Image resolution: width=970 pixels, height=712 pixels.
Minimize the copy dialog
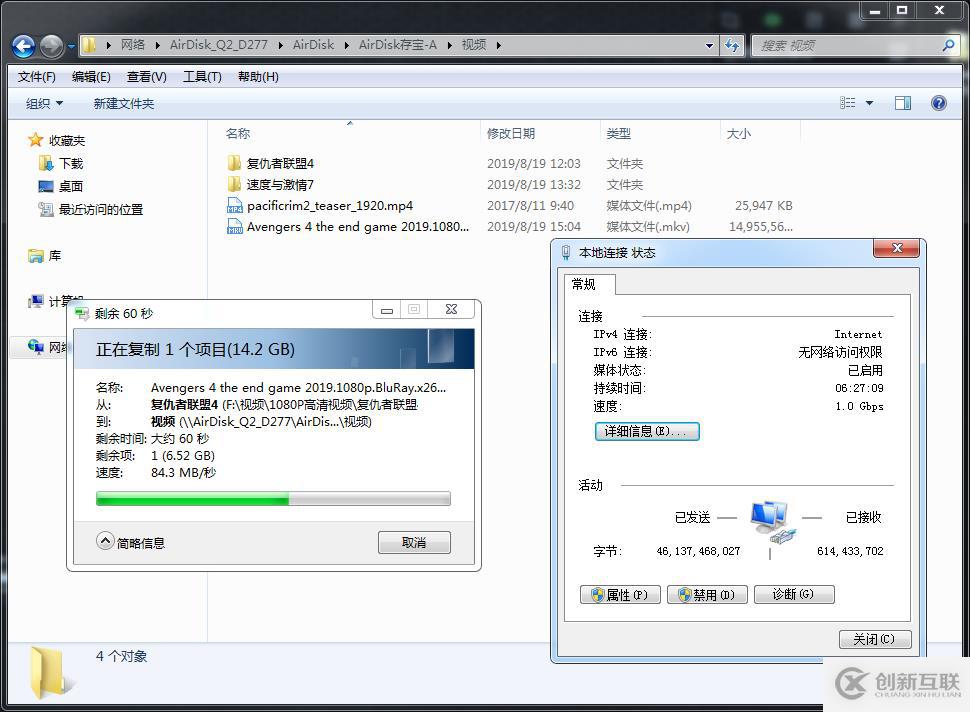[x=387, y=309]
